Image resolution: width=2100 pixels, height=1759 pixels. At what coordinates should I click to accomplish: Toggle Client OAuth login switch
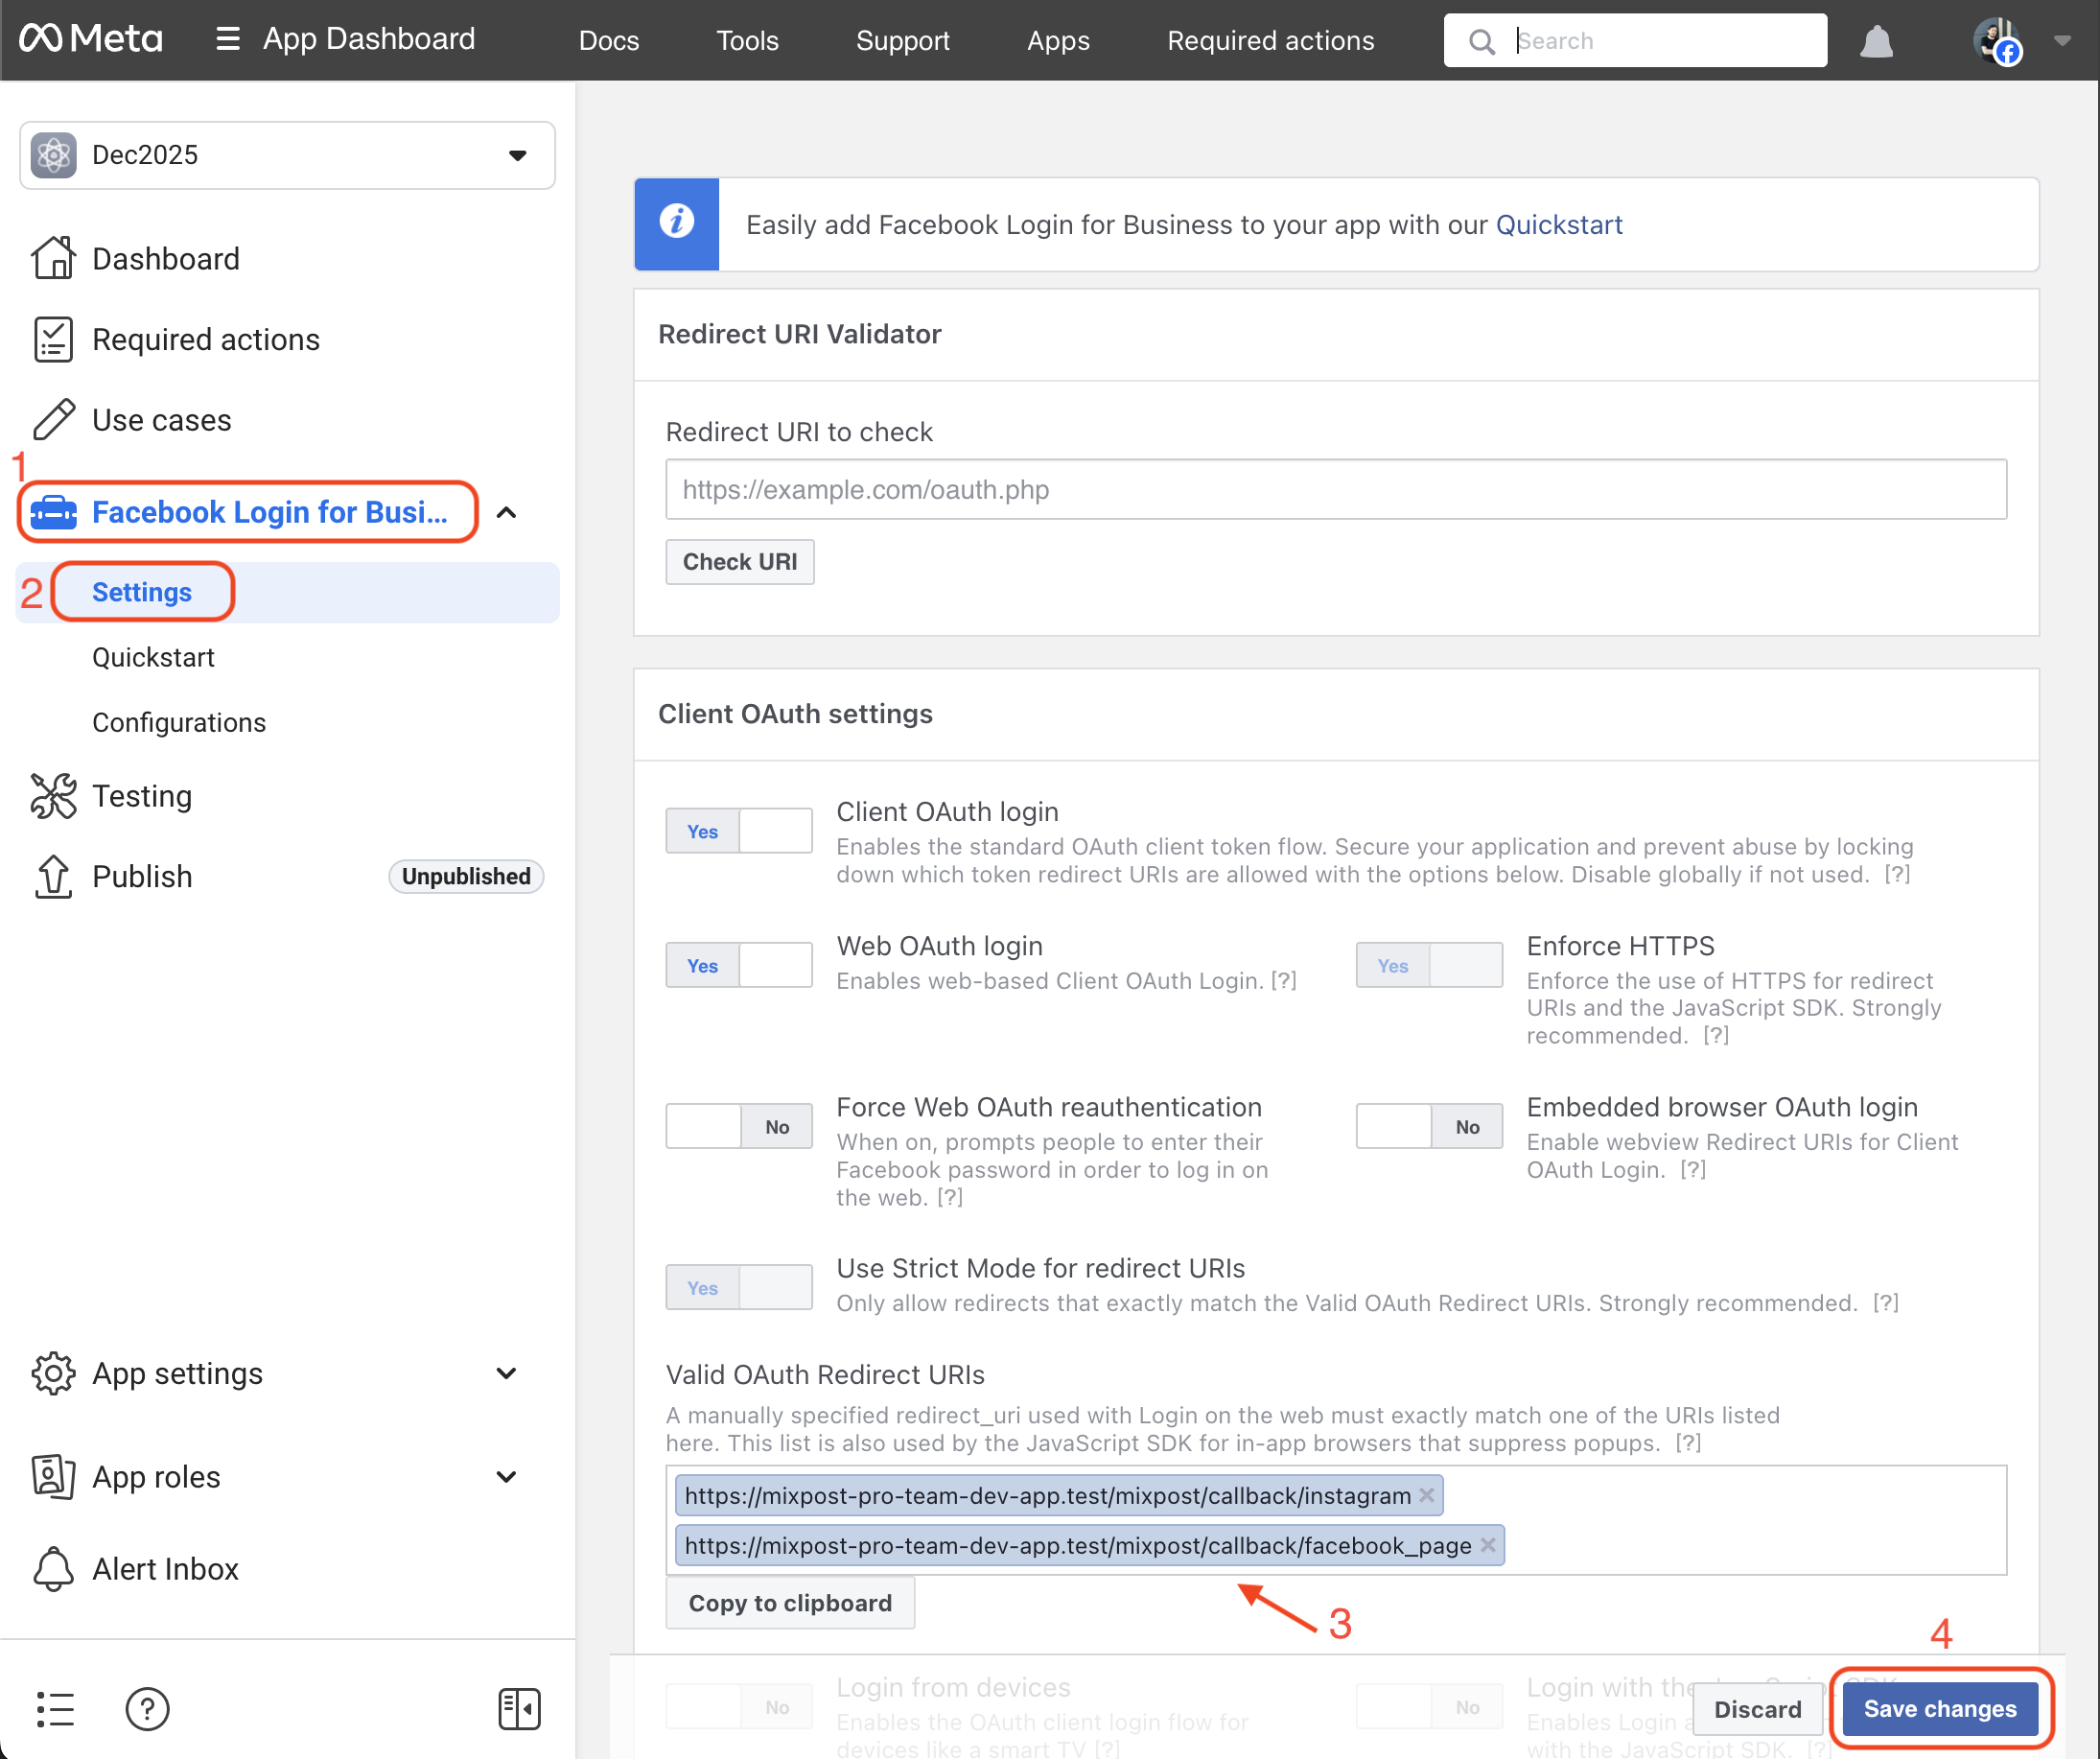[738, 831]
